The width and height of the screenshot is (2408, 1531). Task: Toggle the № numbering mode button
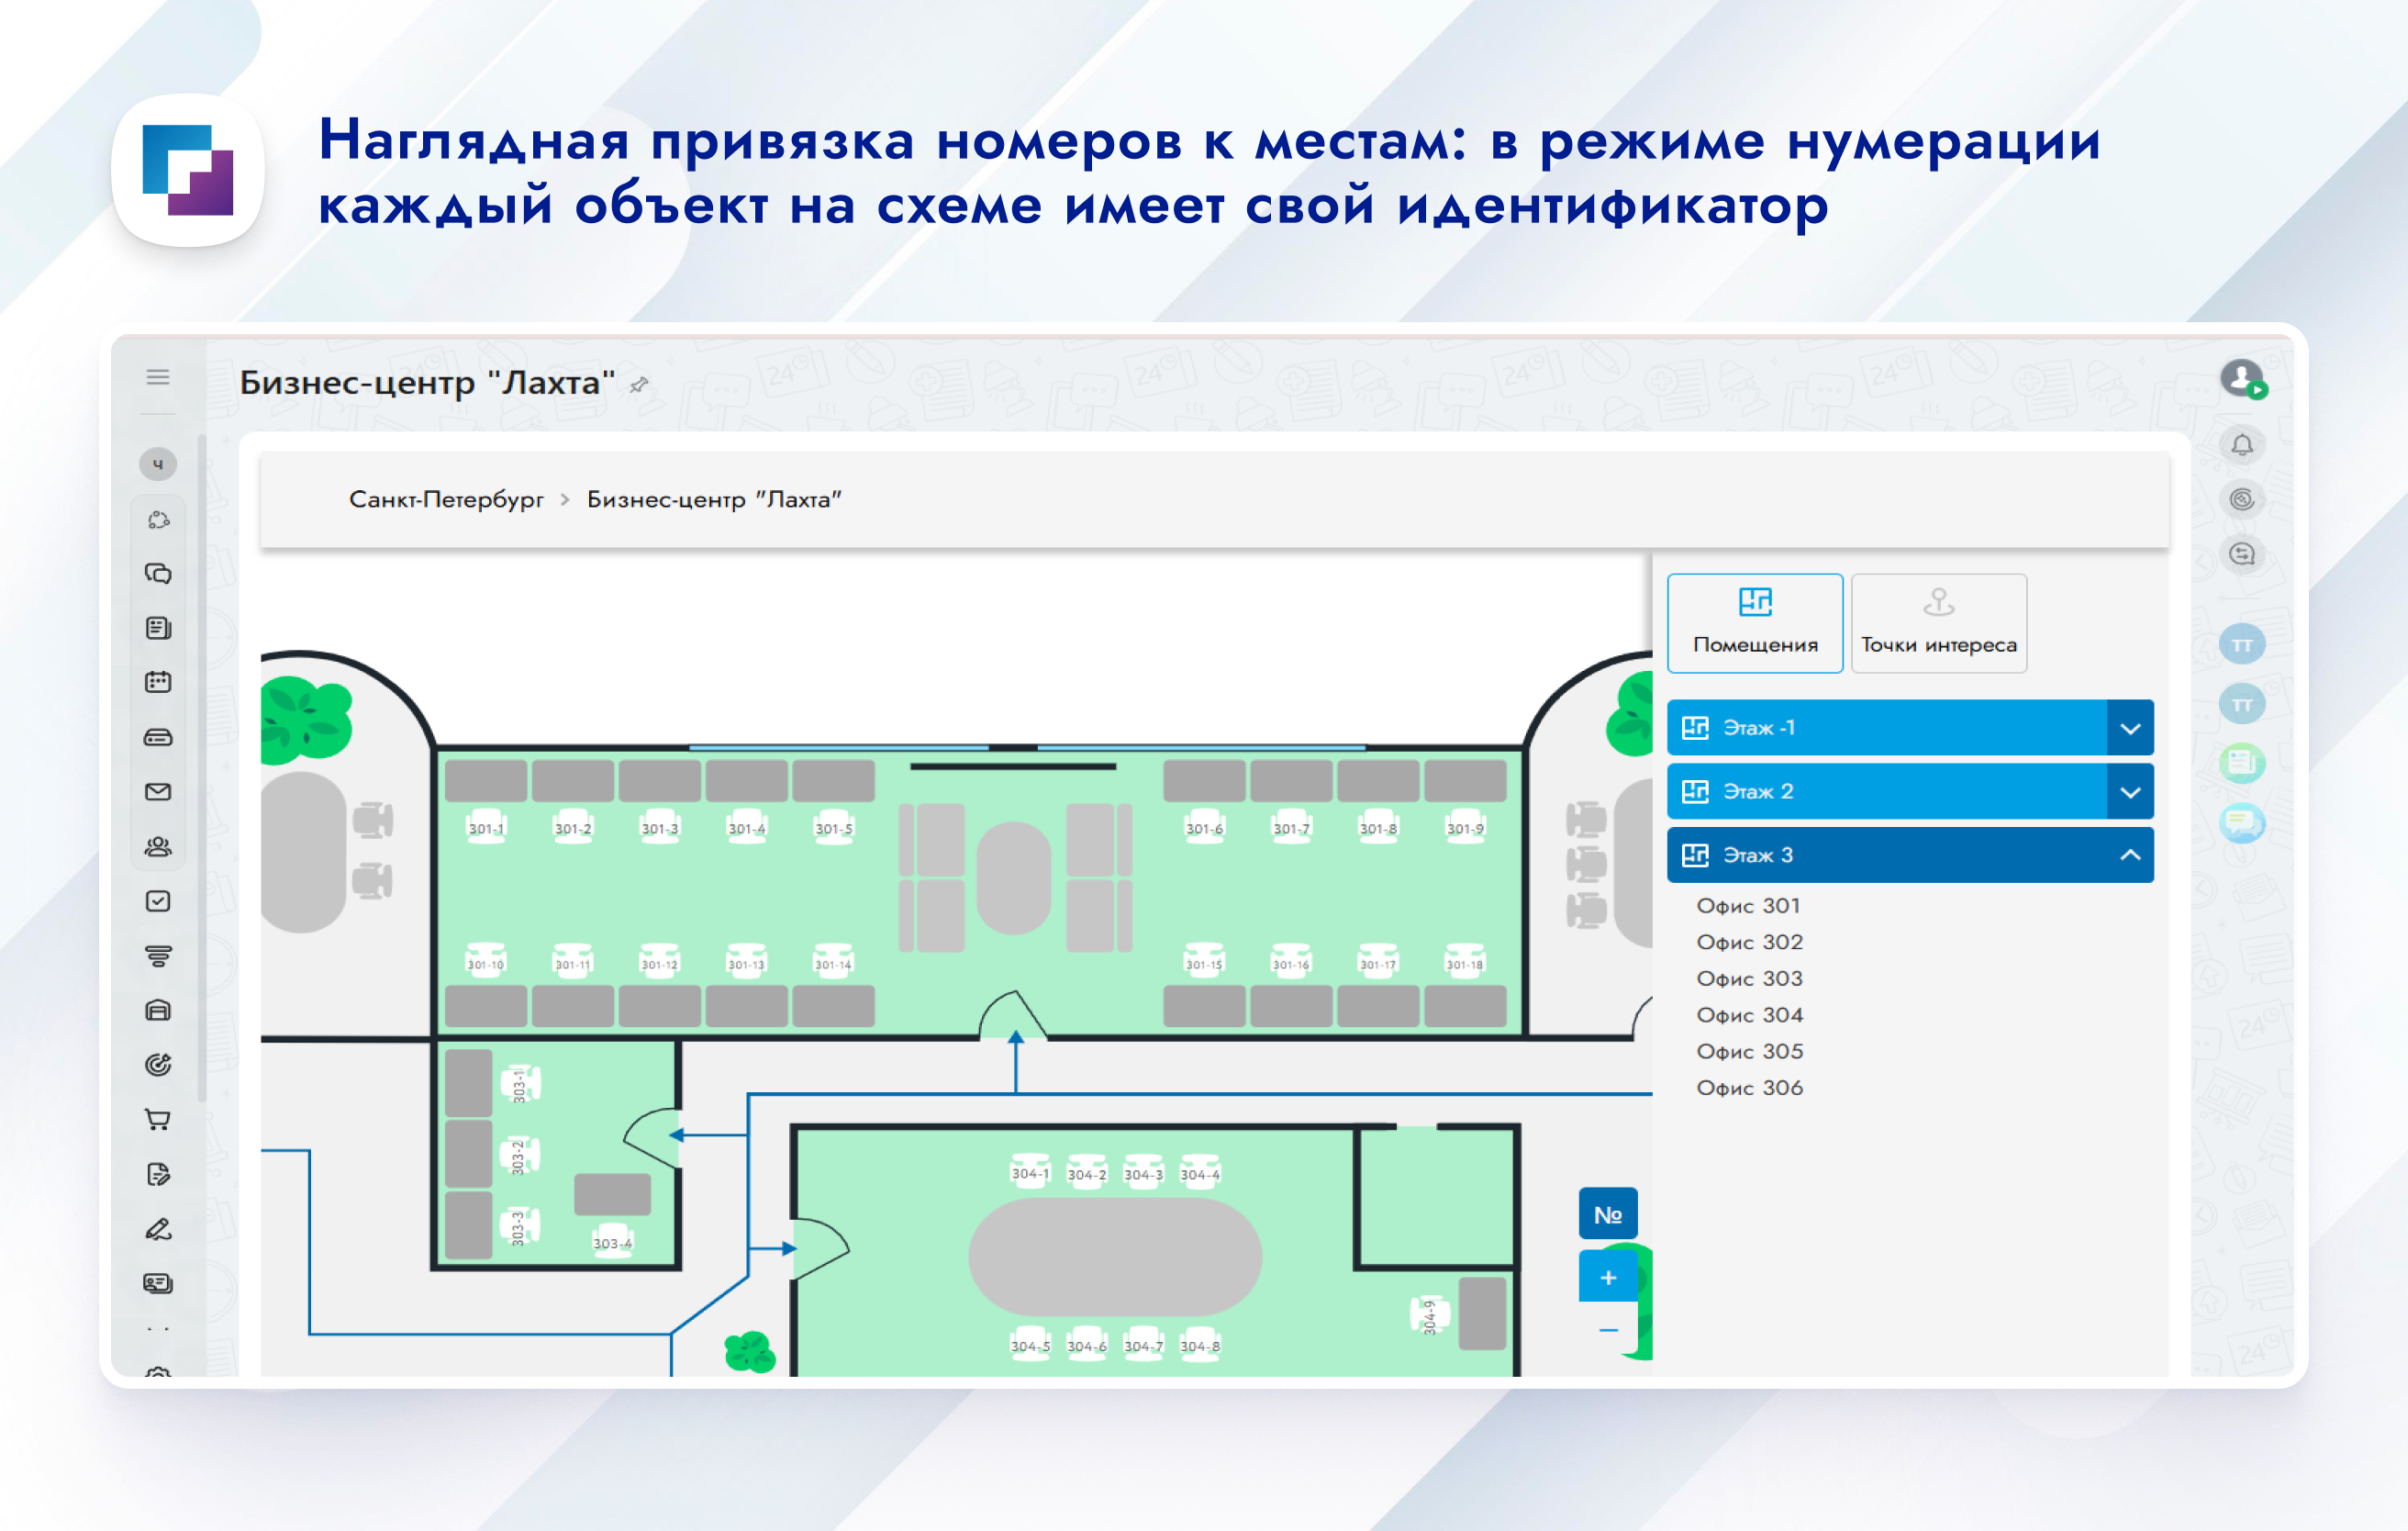click(1608, 1214)
